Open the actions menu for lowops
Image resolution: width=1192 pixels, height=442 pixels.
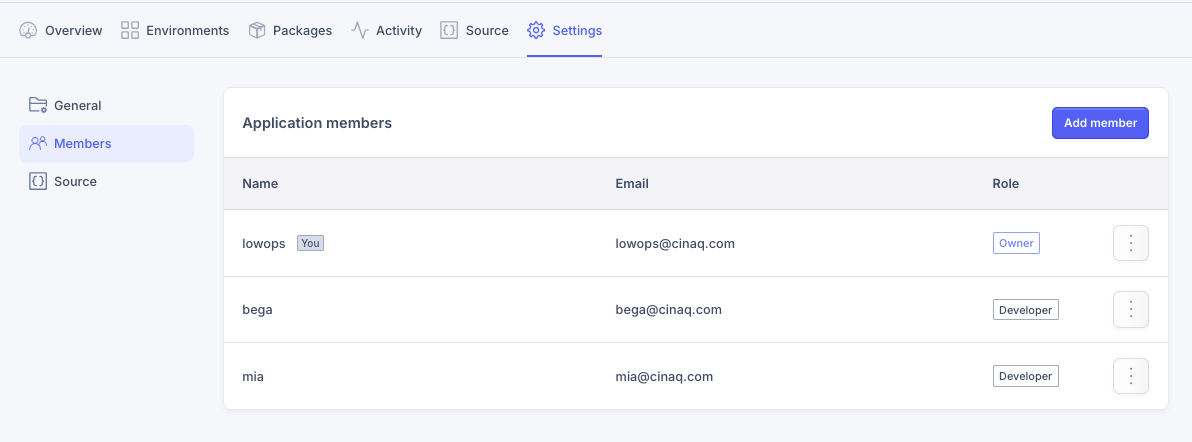(x=1130, y=243)
